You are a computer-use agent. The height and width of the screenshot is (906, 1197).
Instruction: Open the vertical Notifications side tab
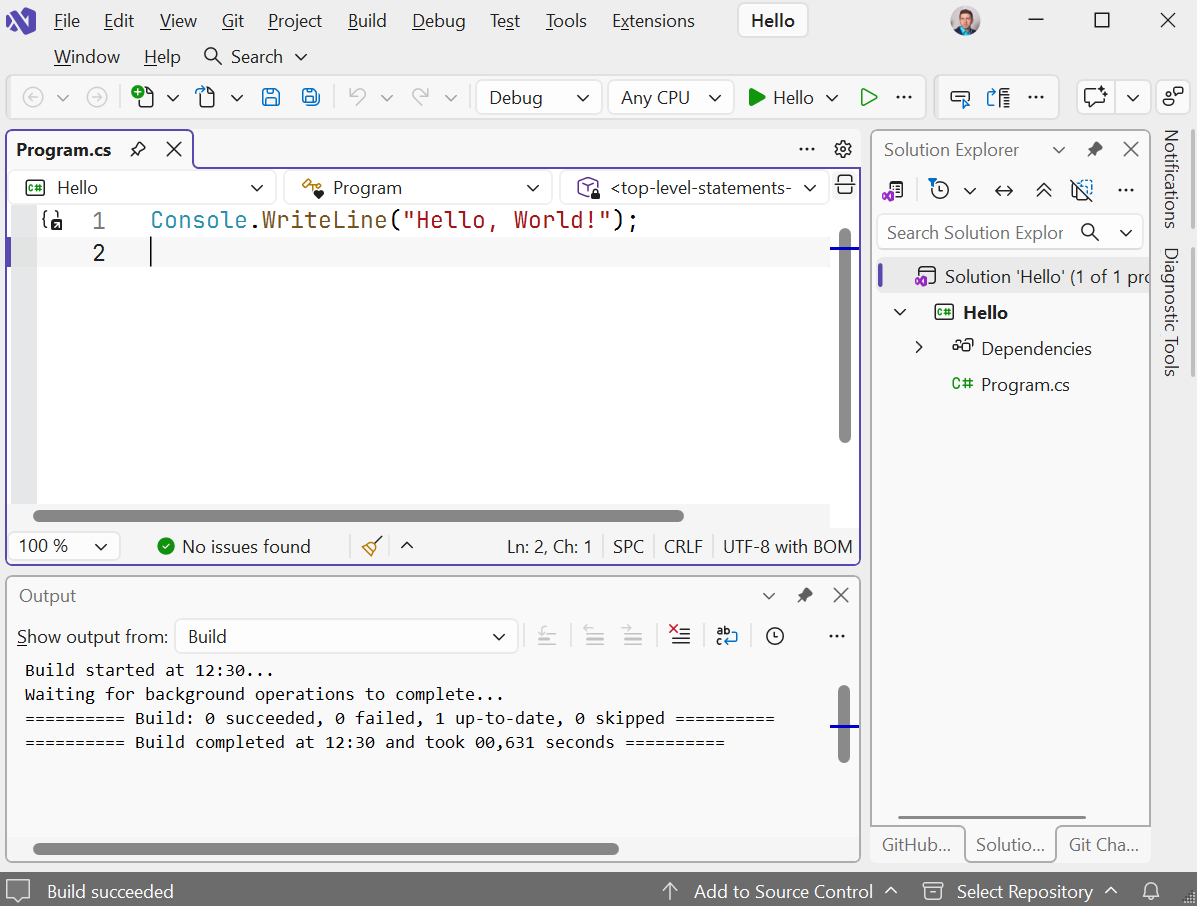pos(1171,179)
